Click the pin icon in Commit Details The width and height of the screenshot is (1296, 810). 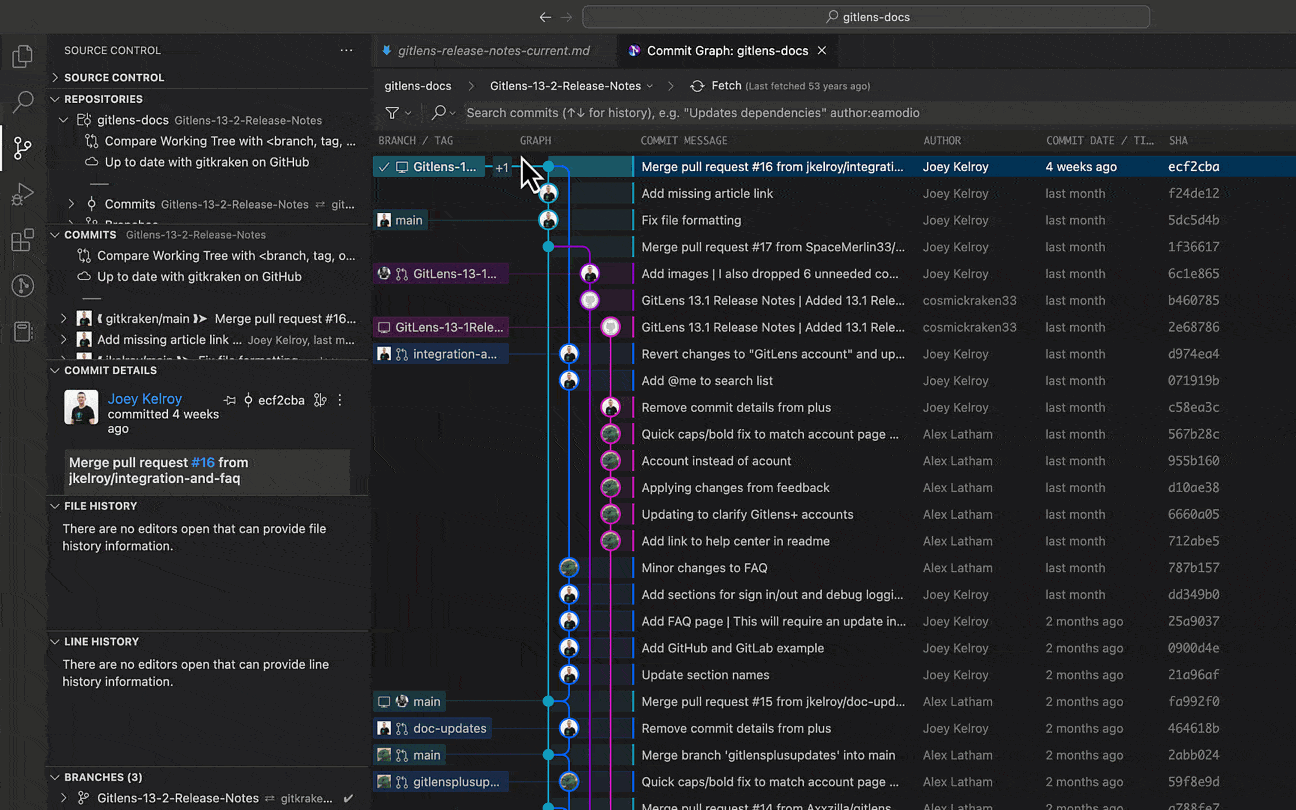[229, 400]
